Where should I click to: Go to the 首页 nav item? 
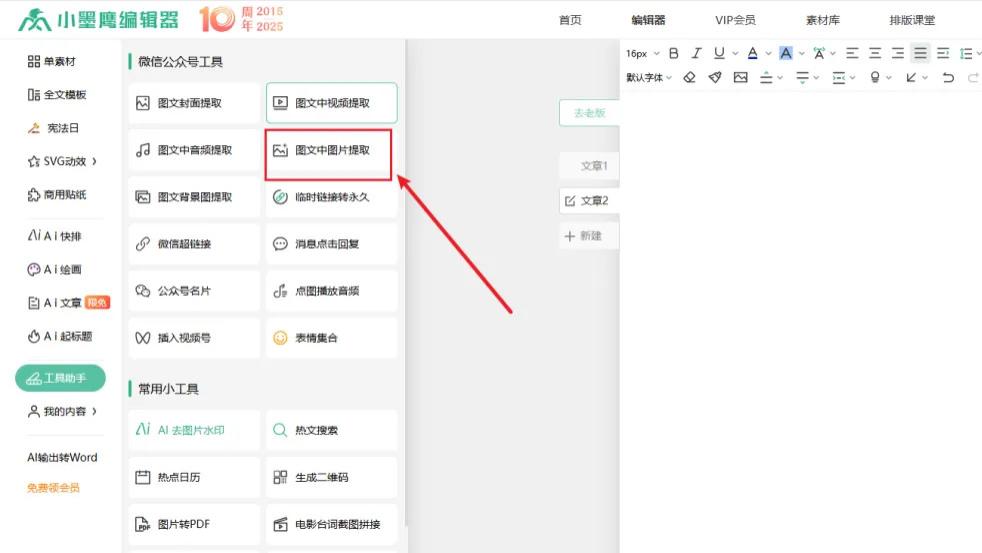(x=570, y=20)
